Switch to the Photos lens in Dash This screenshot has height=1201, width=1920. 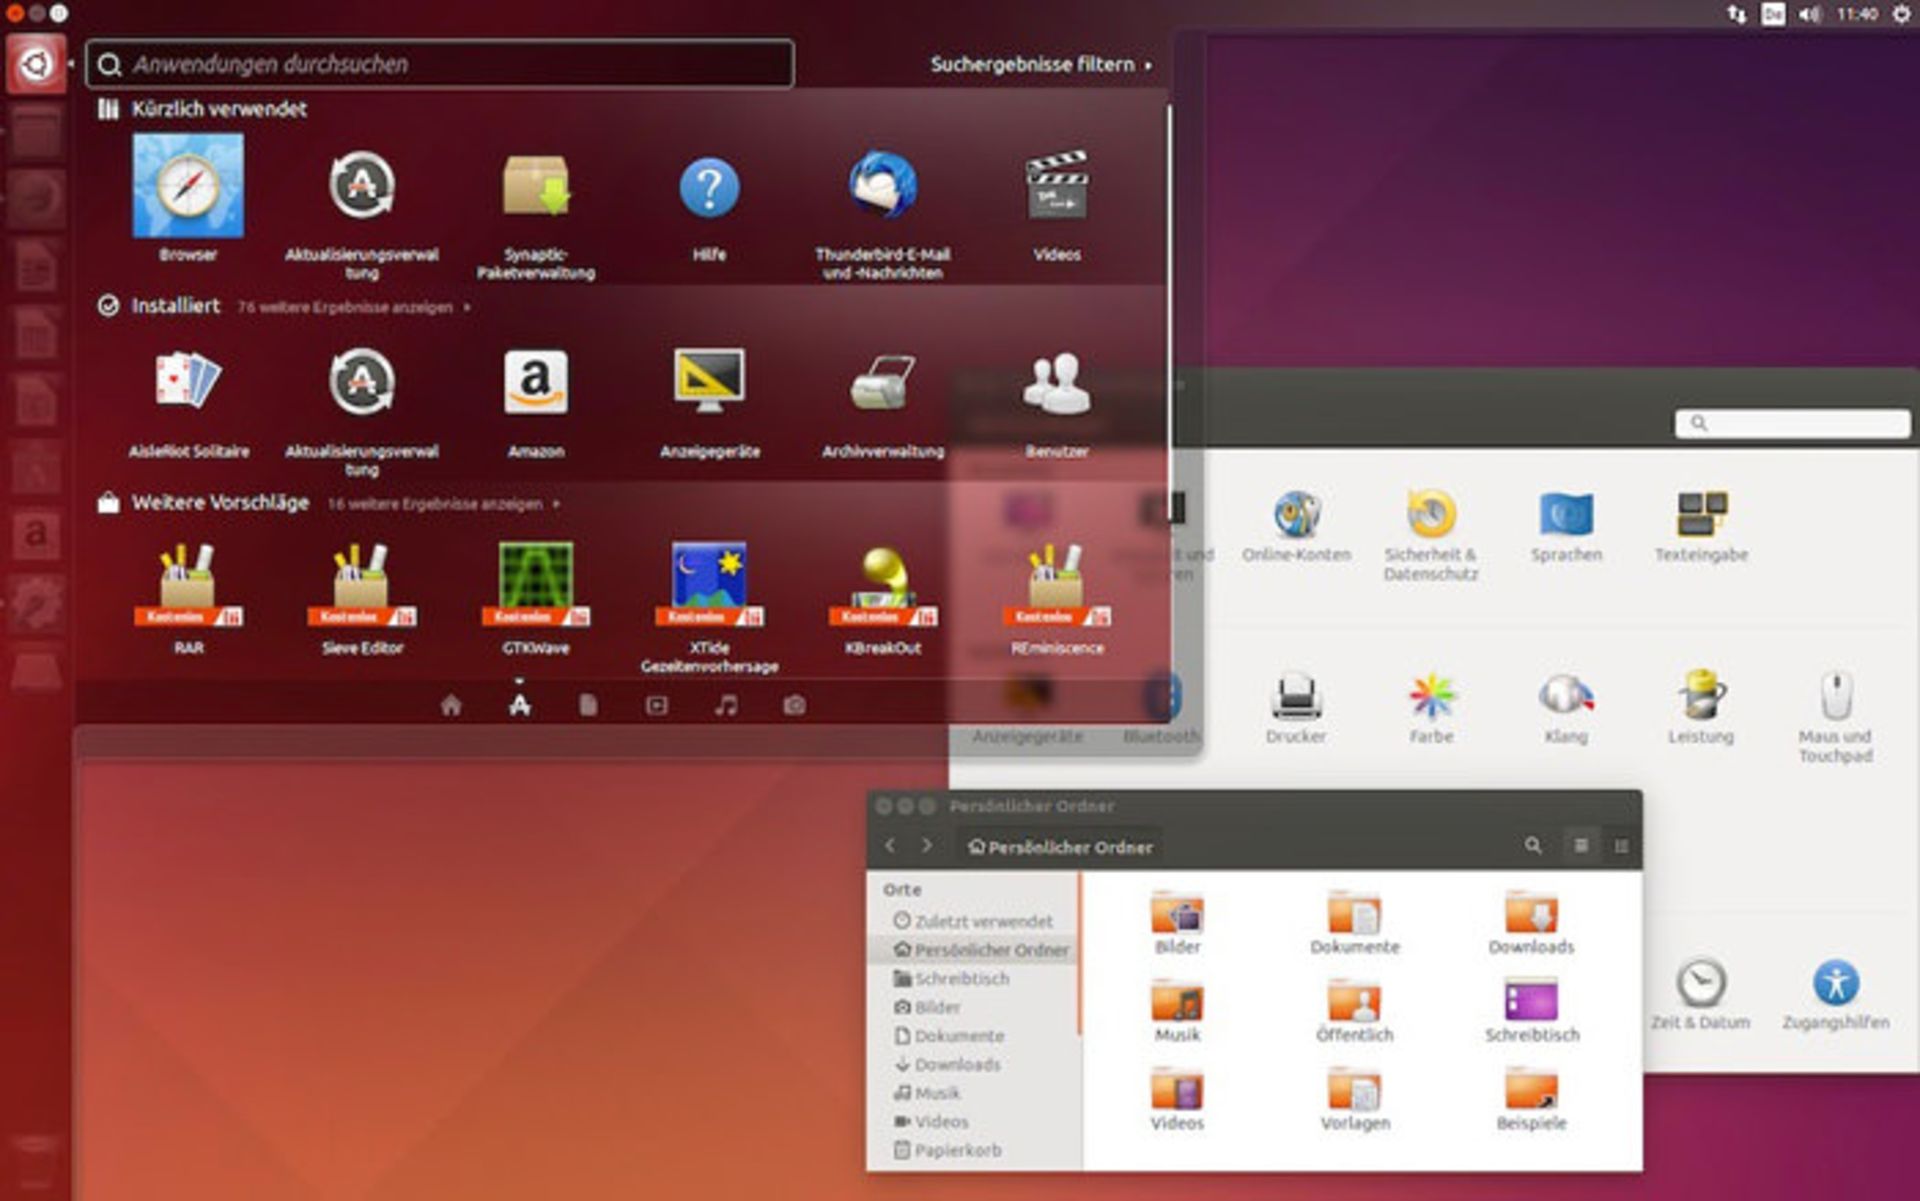coord(794,705)
